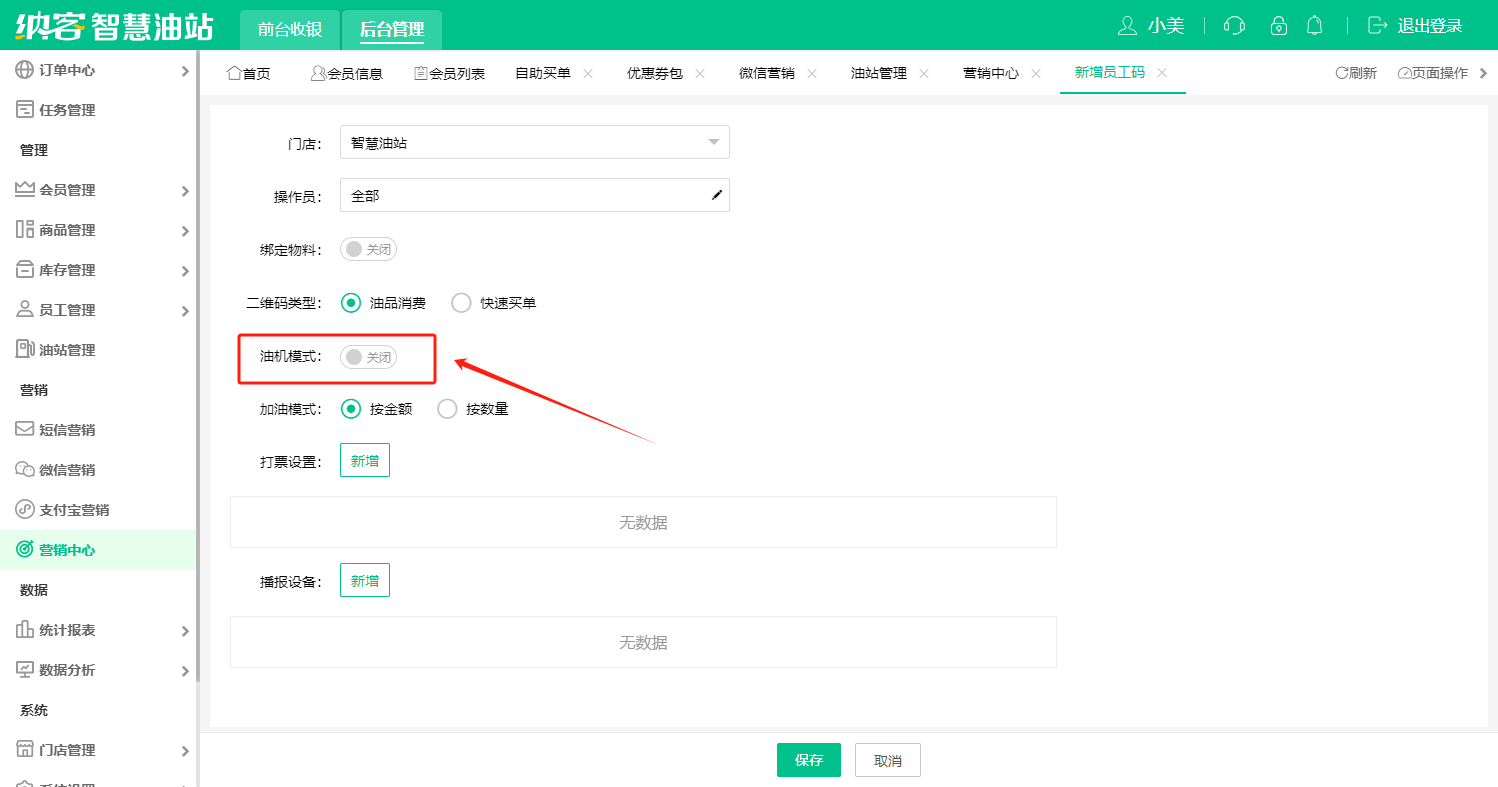Open 油站管理 in the sidebar
1498x787 pixels.
(x=67, y=350)
